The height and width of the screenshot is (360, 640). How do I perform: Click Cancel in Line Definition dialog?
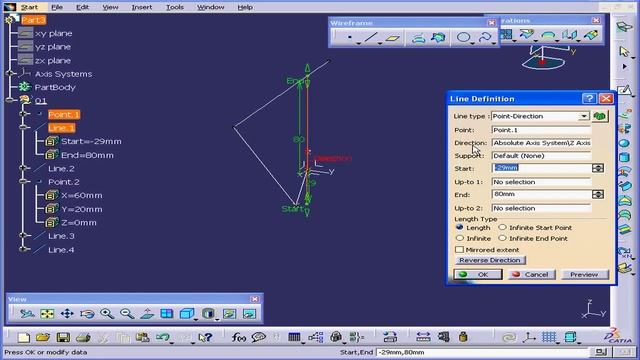[x=532, y=275]
